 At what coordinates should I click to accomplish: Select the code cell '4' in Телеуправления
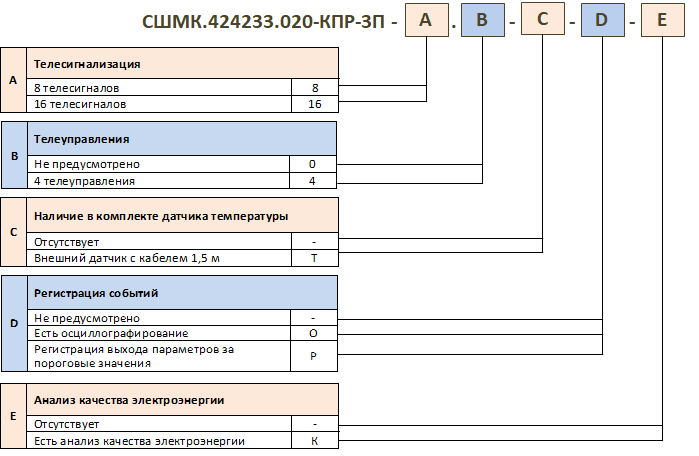point(312,181)
